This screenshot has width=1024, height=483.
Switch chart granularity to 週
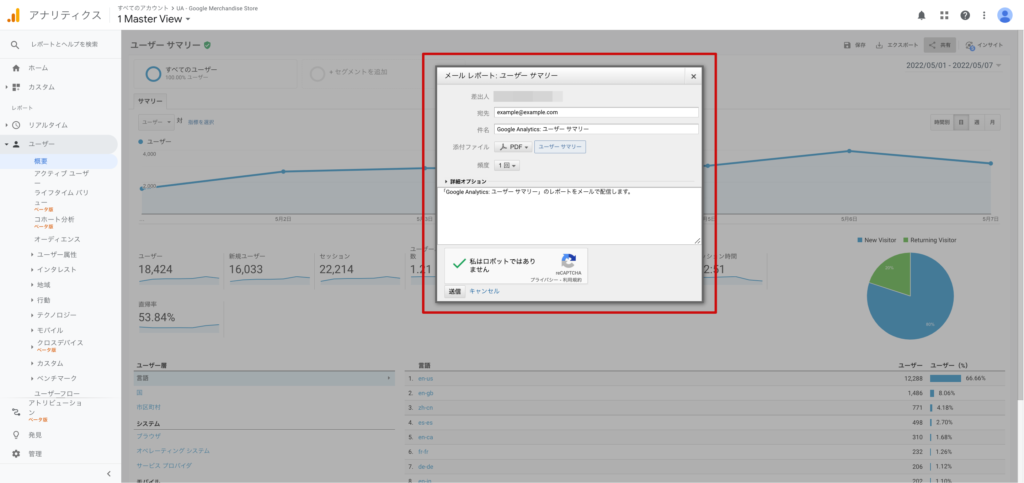976,121
